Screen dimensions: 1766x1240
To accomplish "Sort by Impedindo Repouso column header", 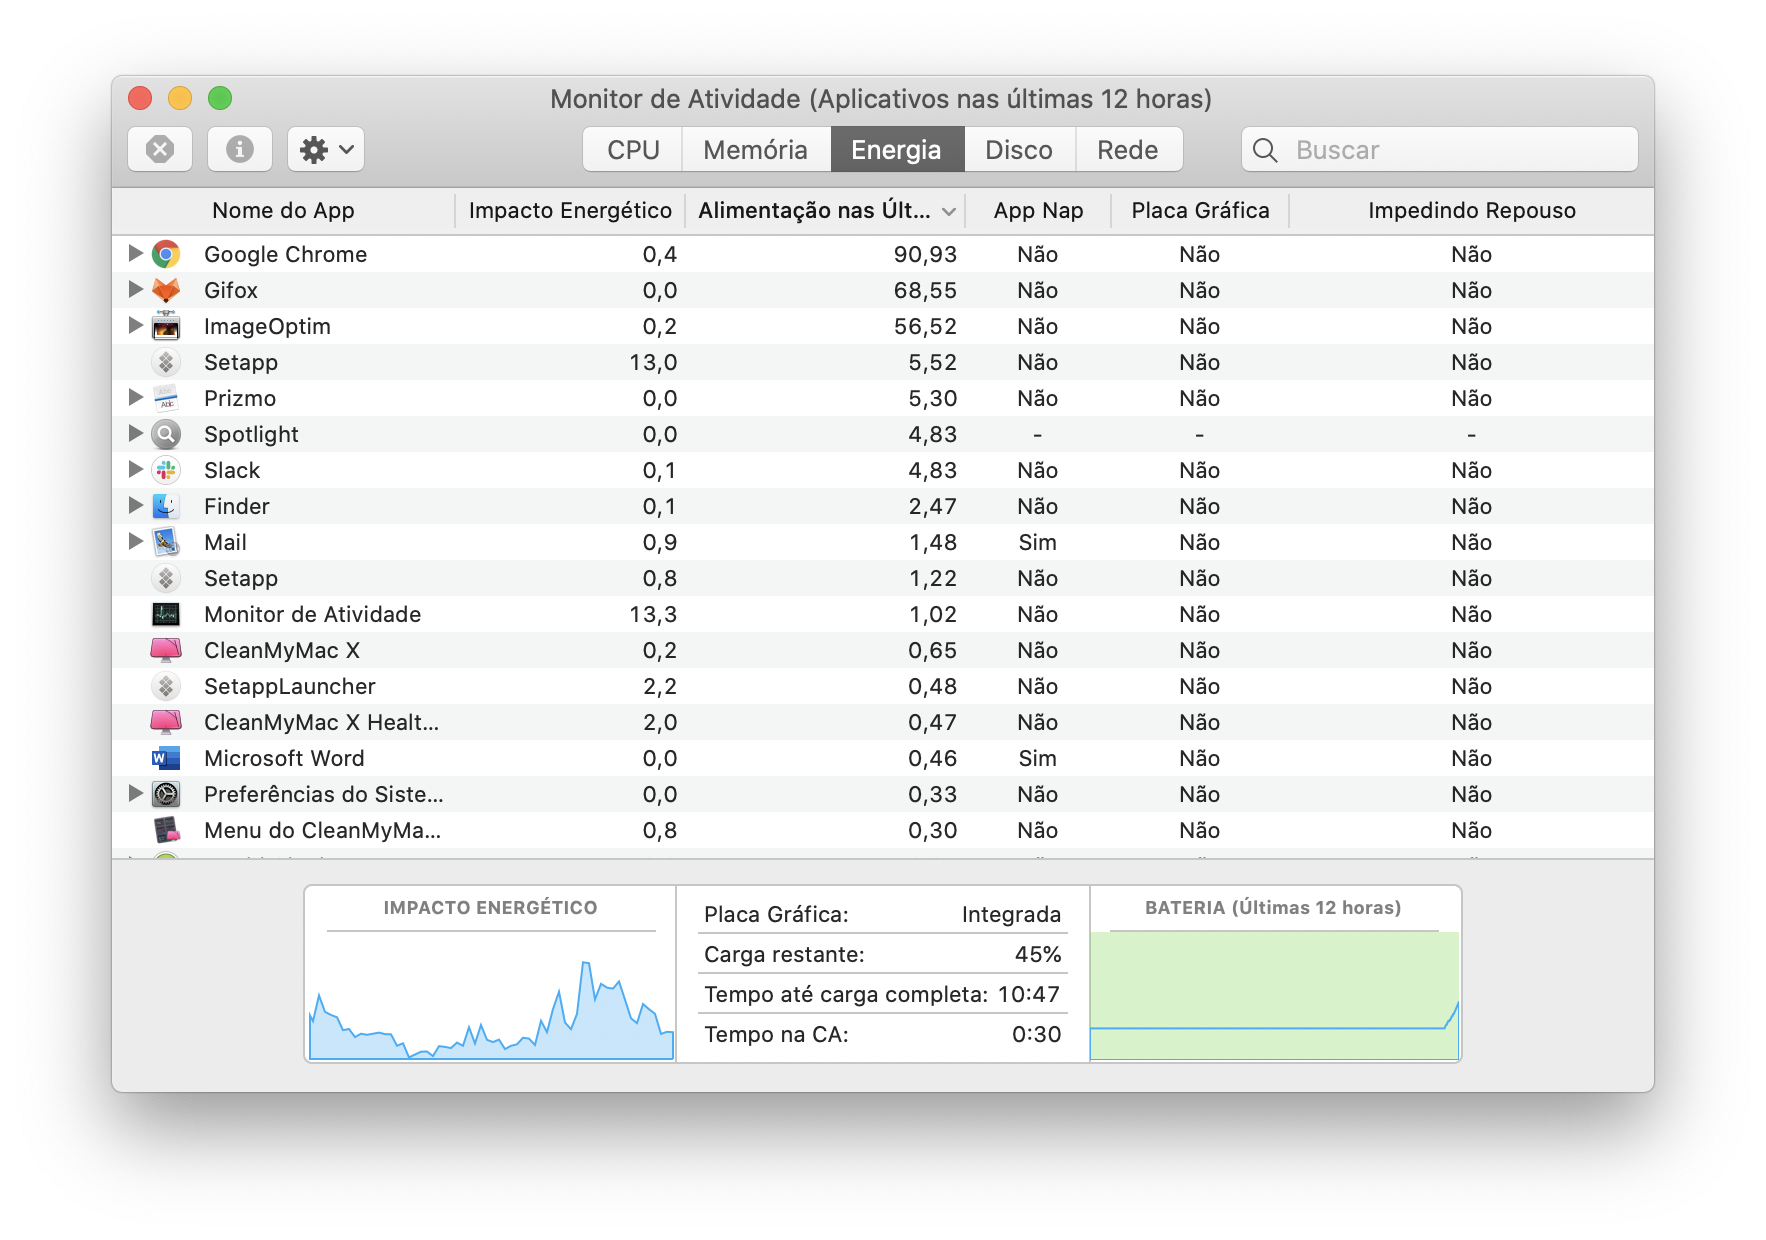I will 1471,210.
